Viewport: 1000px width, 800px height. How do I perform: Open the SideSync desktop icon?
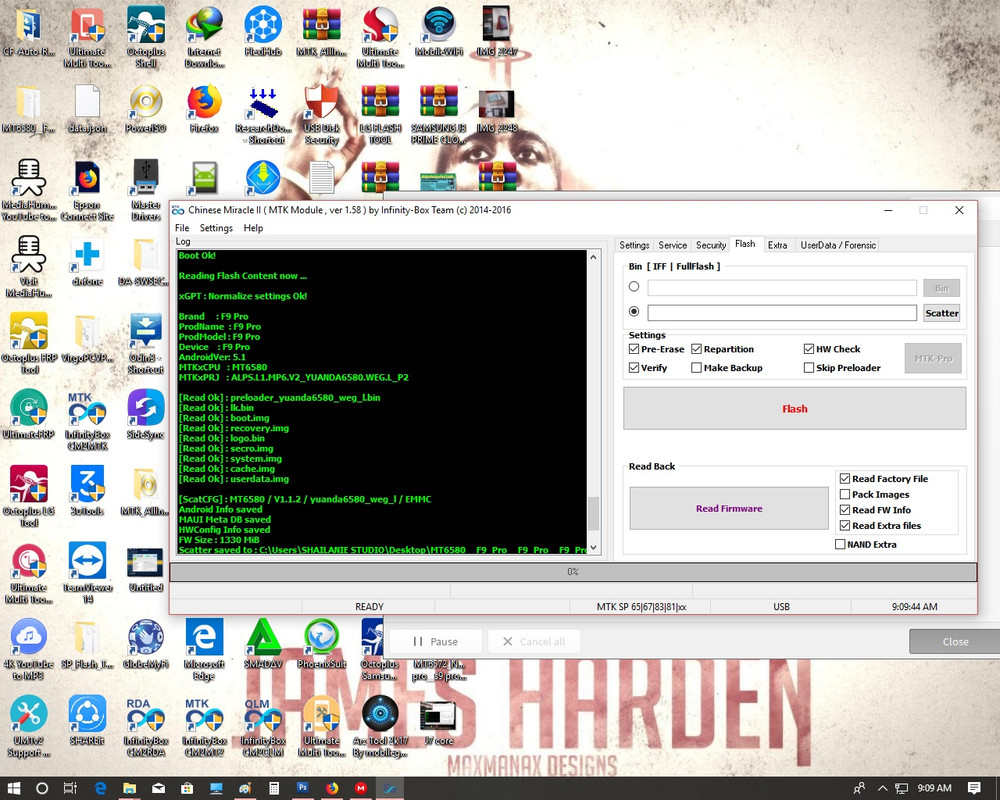(145, 415)
